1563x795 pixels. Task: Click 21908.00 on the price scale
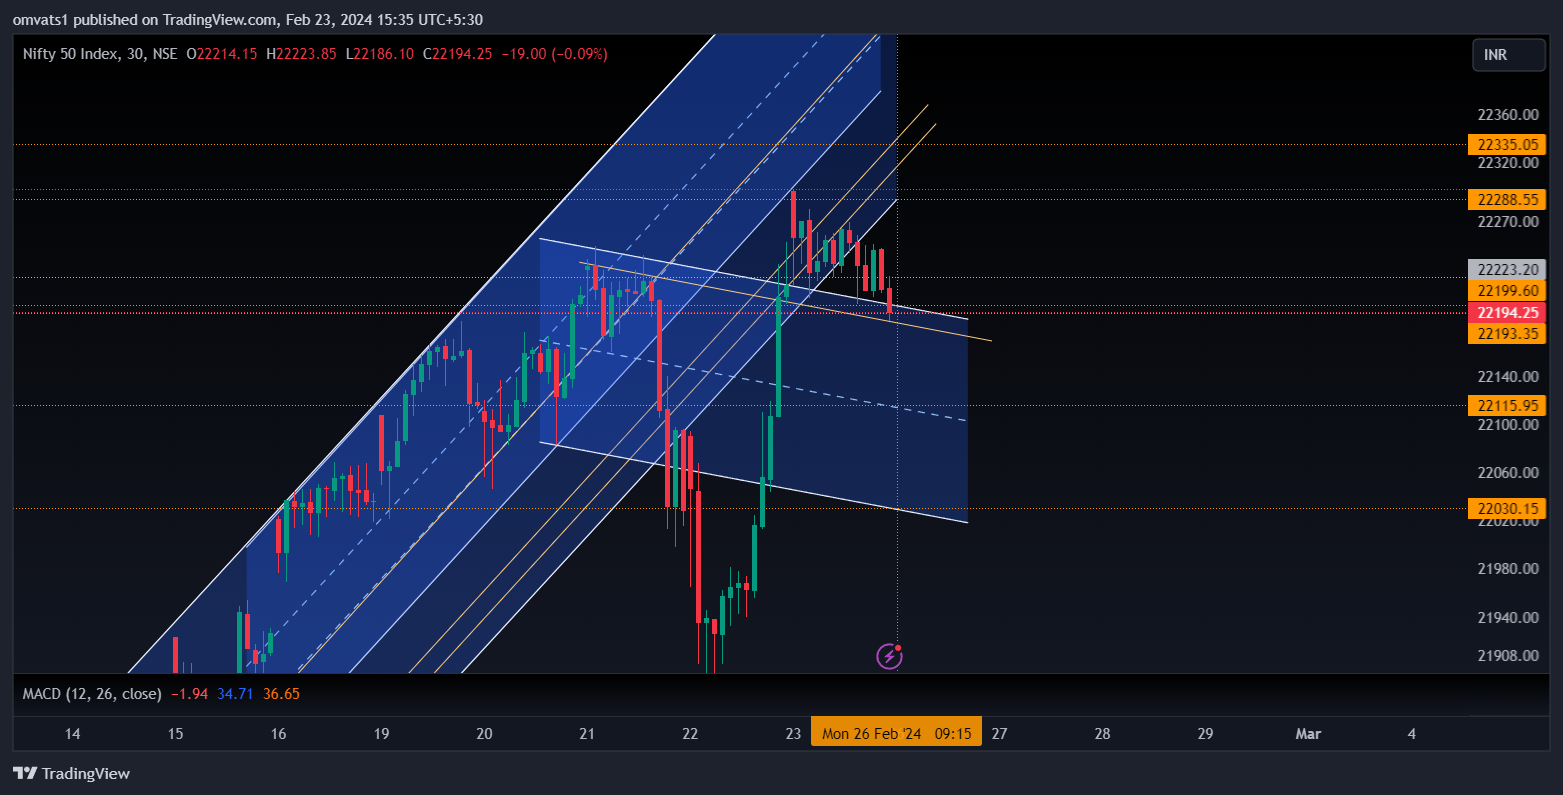click(1508, 656)
